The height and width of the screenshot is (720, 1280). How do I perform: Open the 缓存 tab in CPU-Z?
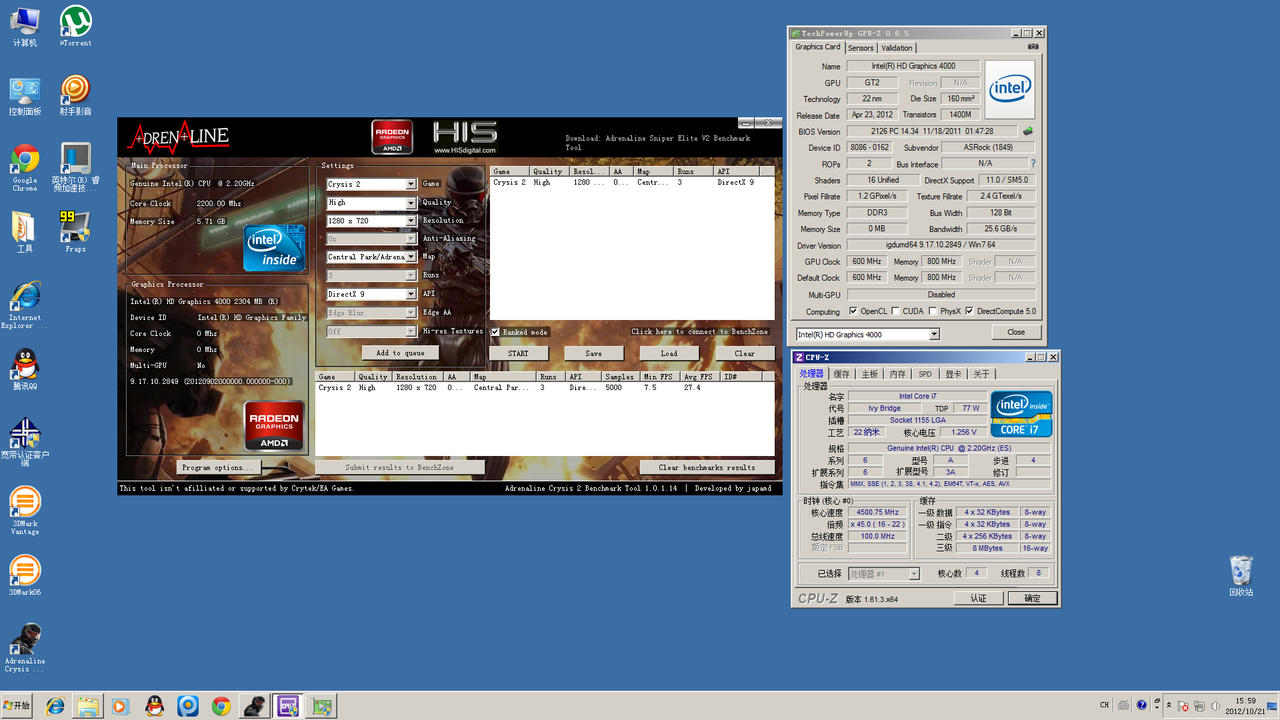point(841,374)
